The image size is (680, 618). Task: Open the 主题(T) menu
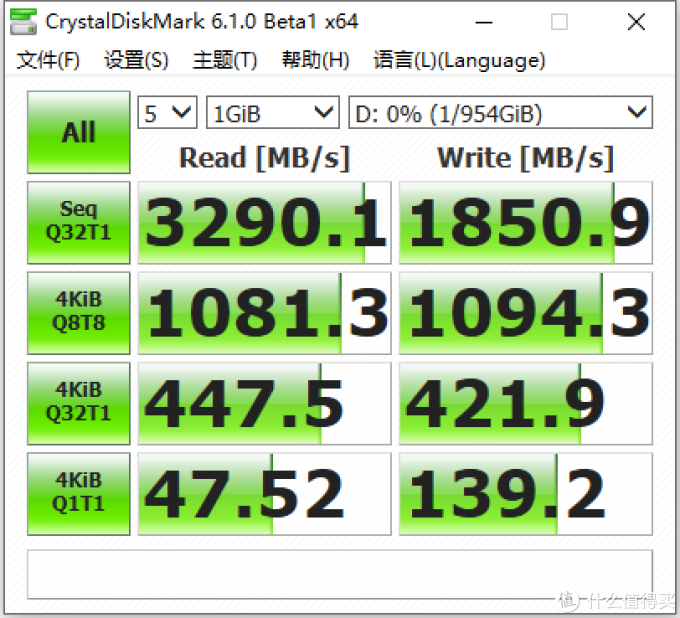(x=225, y=60)
